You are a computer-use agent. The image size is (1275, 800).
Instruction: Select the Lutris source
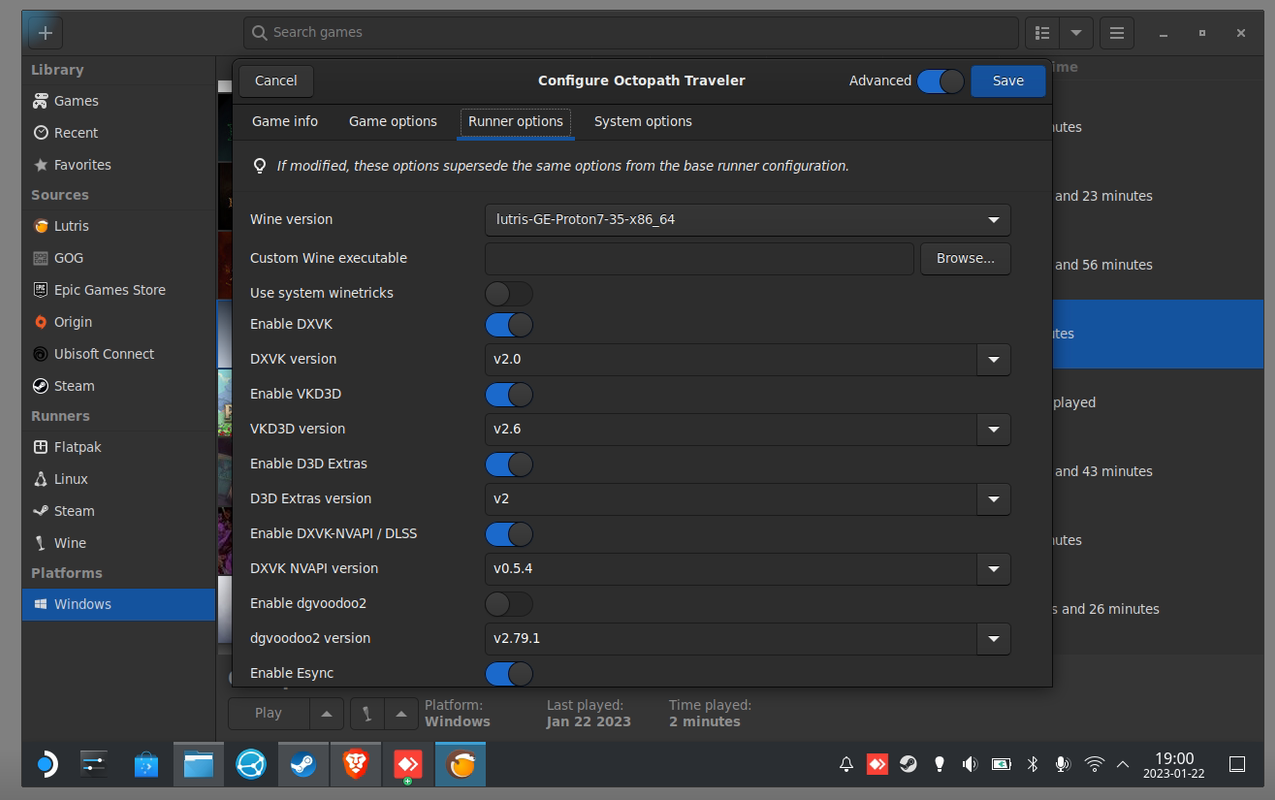(x=118, y=226)
